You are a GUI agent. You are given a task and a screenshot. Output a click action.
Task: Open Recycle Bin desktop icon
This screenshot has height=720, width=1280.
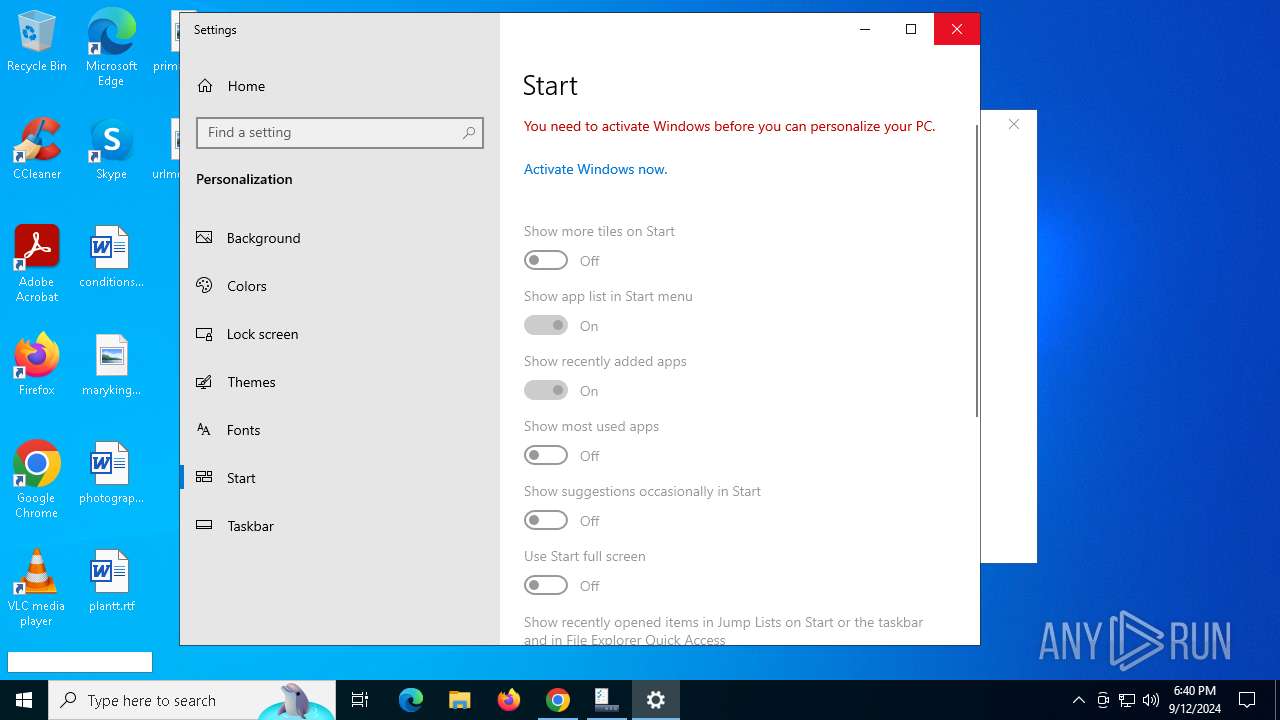click(x=37, y=42)
